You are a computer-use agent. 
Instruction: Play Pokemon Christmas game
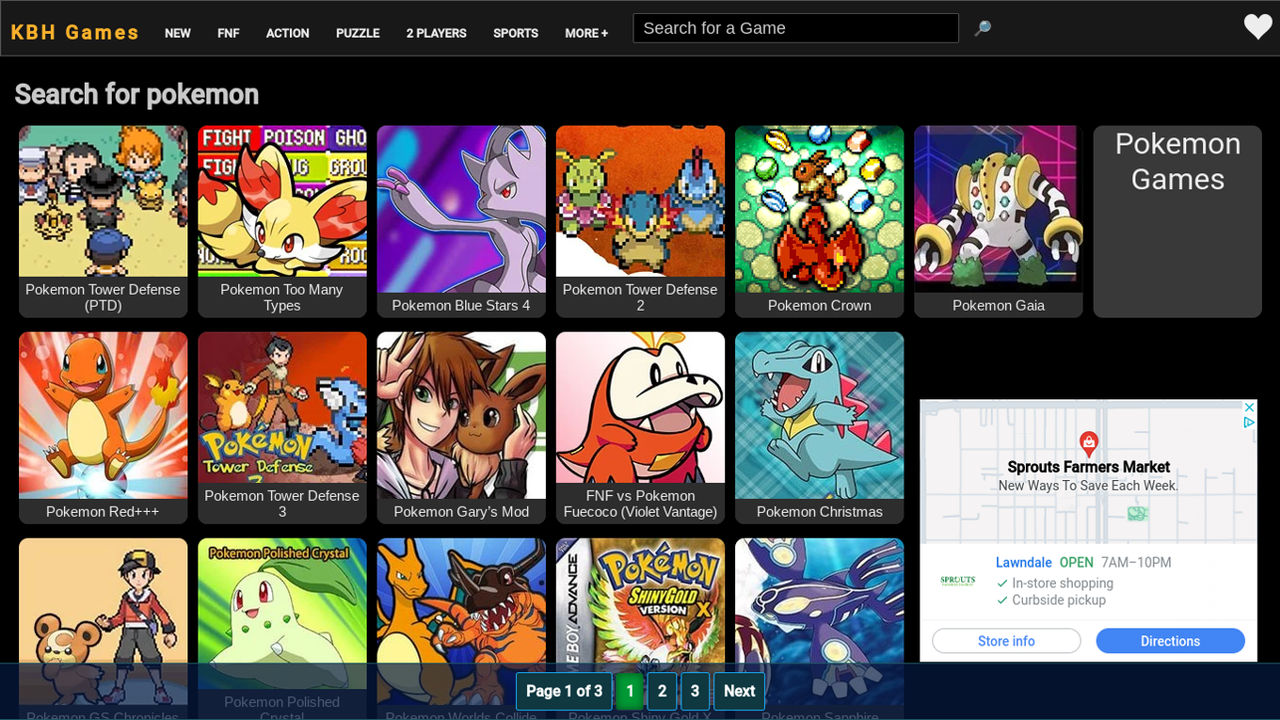819,427
